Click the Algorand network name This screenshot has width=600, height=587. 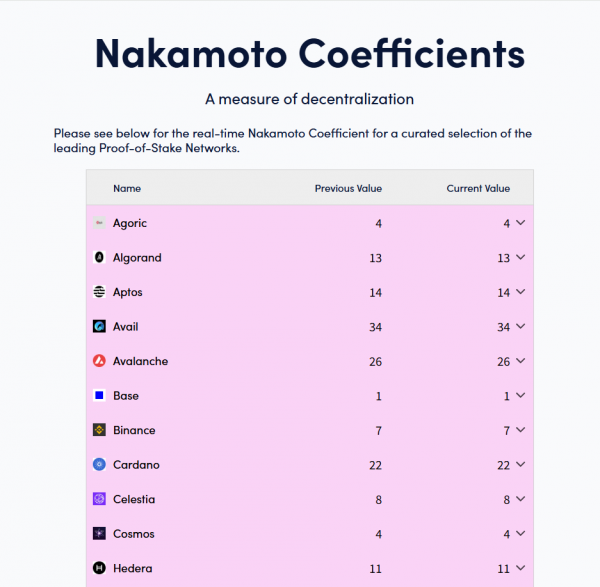(x=137, y=258)
